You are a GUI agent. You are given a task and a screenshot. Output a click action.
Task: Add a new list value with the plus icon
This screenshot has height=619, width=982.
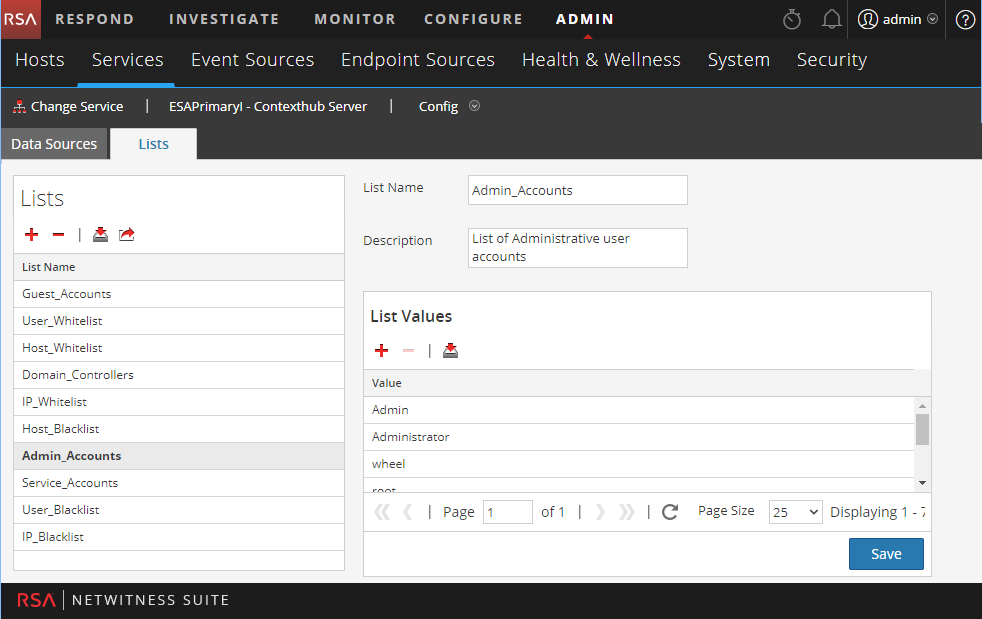381,350
